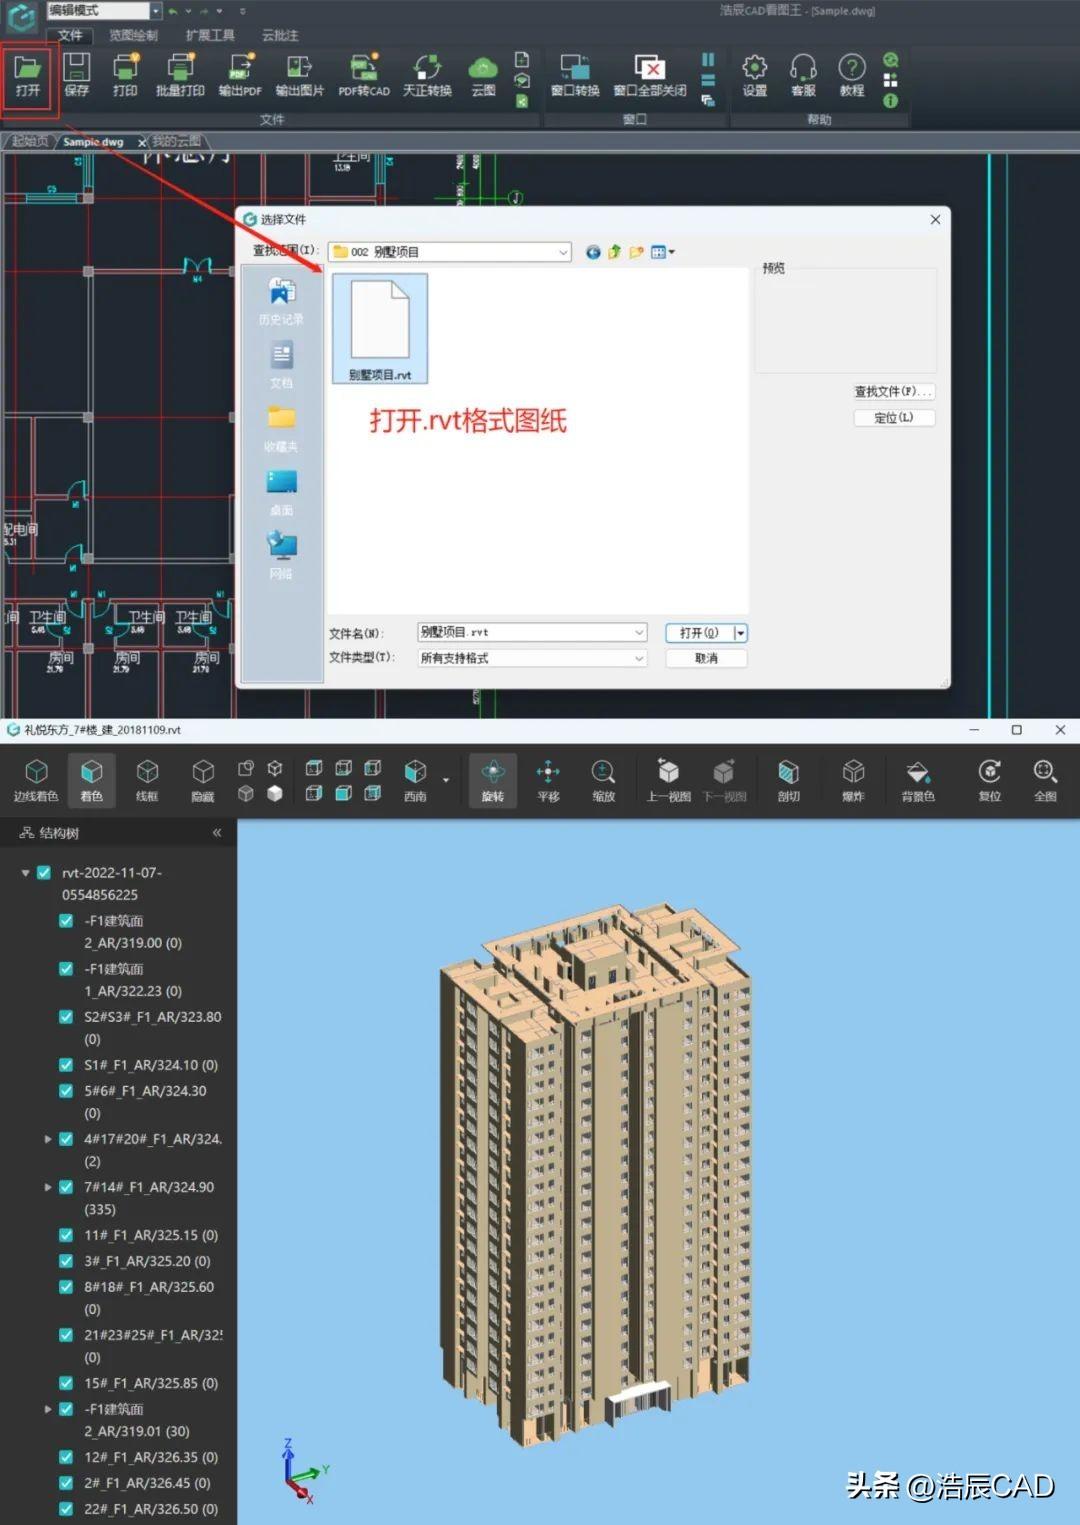Open the 设置 settings gear

point(755,75)
